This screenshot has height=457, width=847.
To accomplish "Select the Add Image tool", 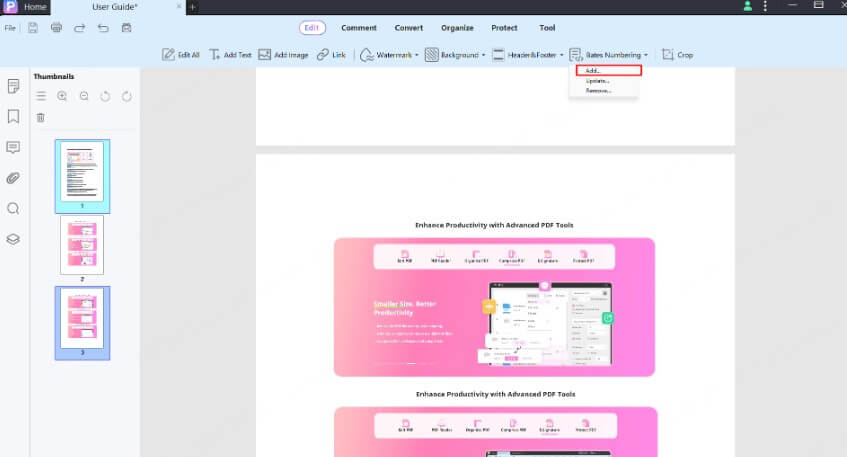I will coord(283,55).
